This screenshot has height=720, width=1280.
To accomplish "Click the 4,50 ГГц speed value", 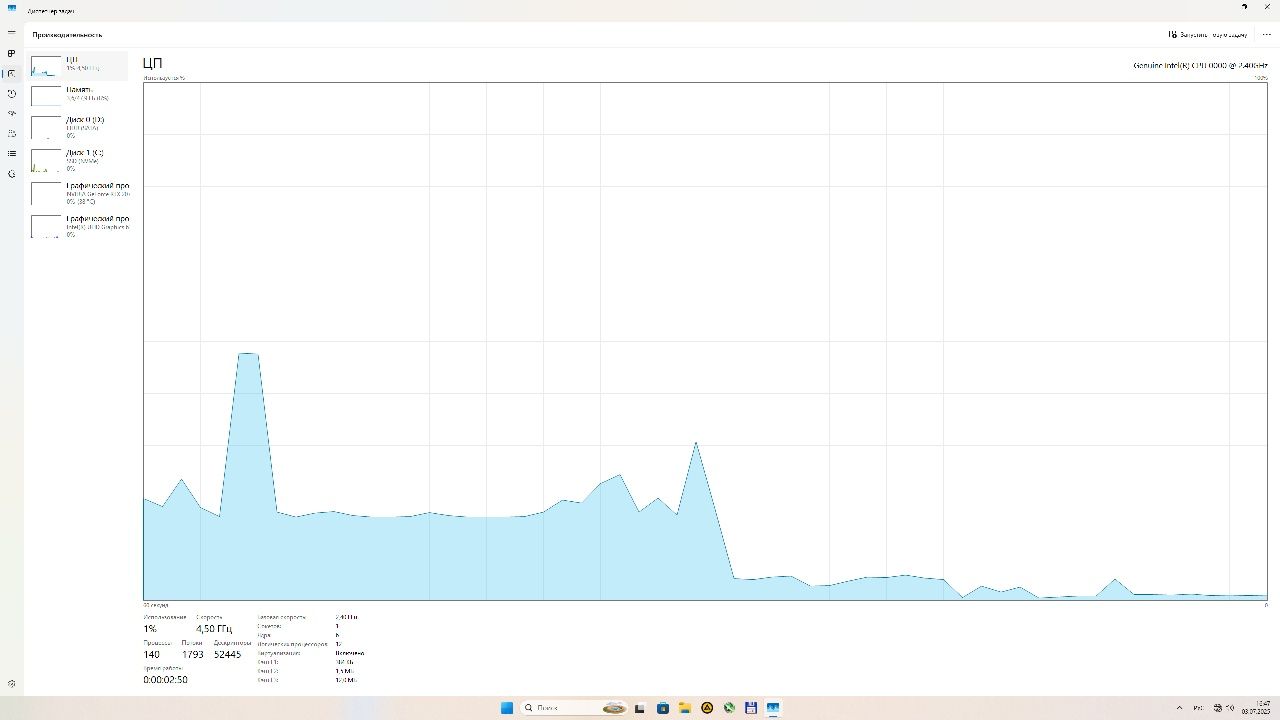I will pyautogui.click(x=214, y=629).
